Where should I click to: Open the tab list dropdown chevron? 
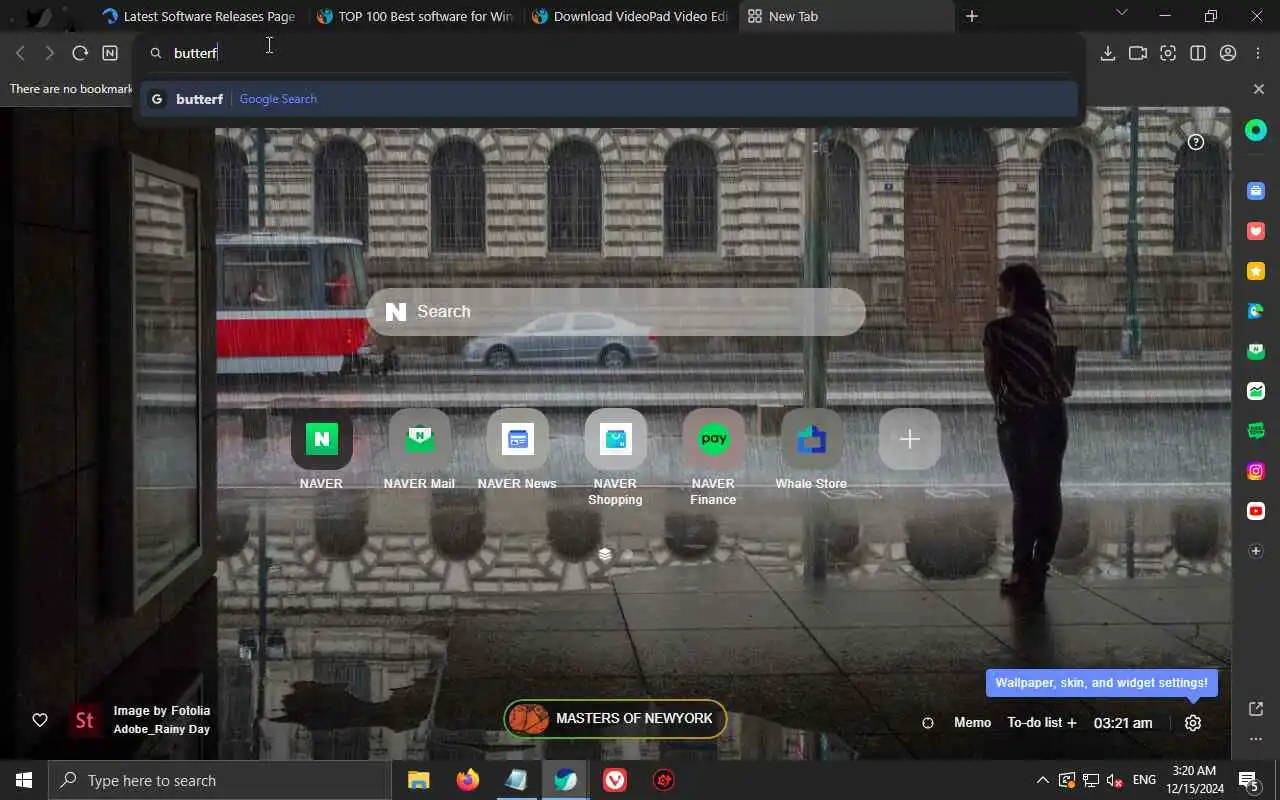1121,14
